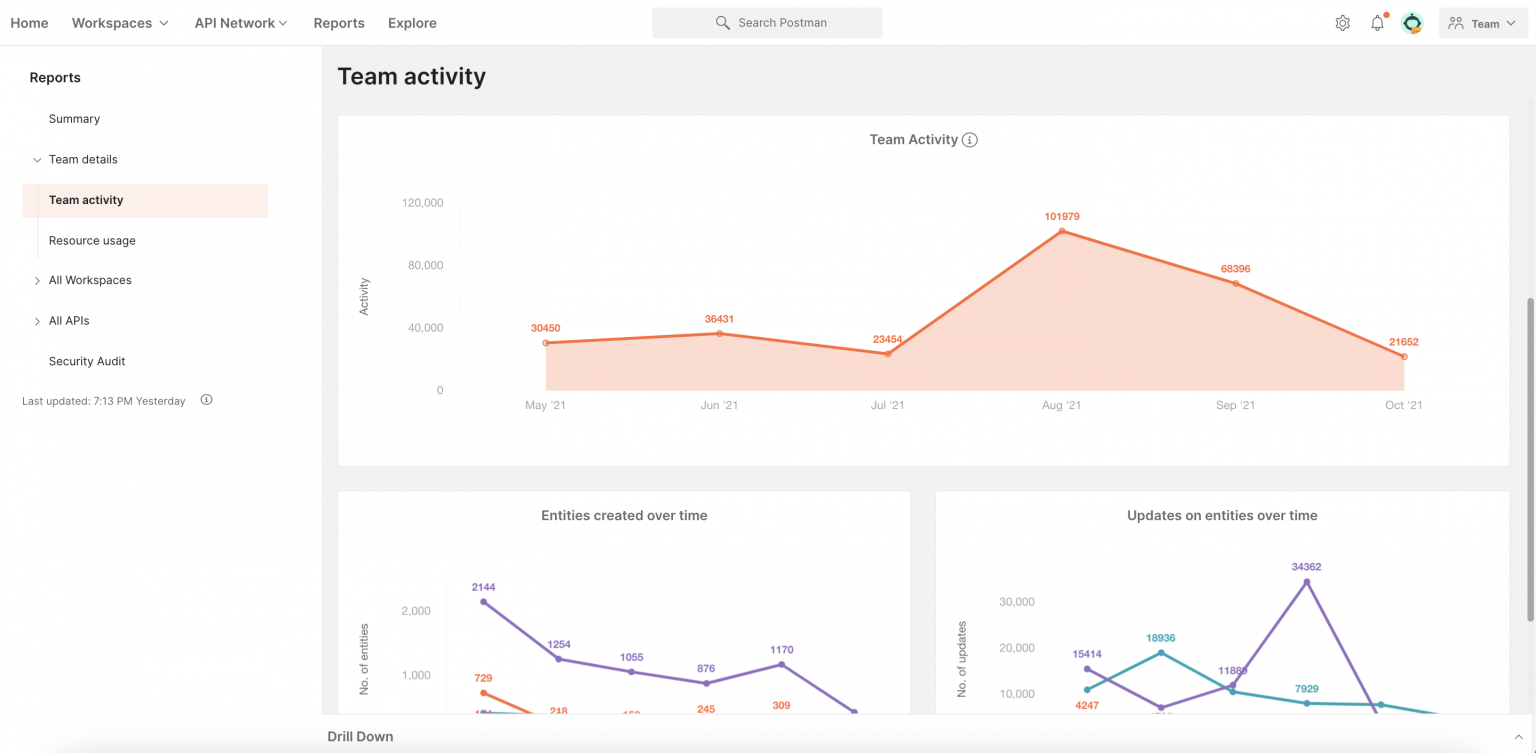Screen dimensions: 1536x753
Task: Click the Team Activity info icon
Action: coord(969,140)
